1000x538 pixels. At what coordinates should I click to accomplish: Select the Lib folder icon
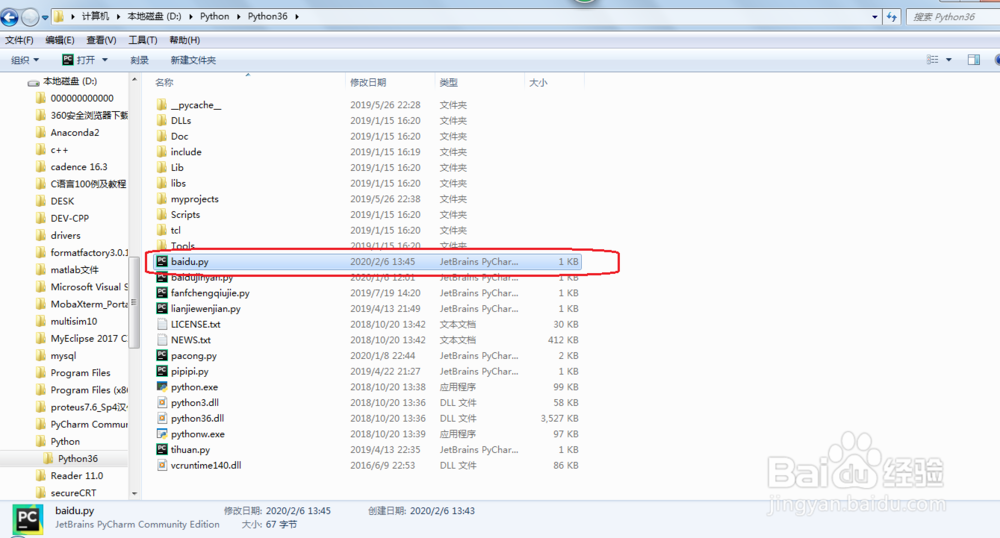point(162,168)
